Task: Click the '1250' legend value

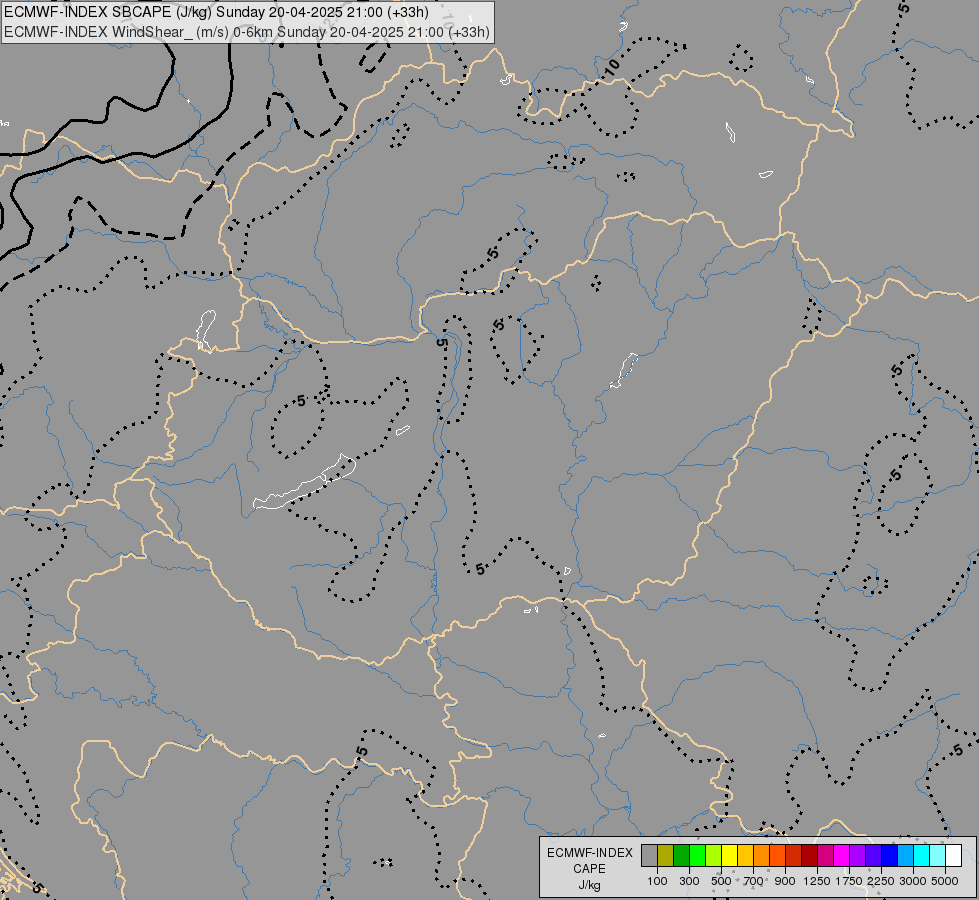Action: (817, 881)
